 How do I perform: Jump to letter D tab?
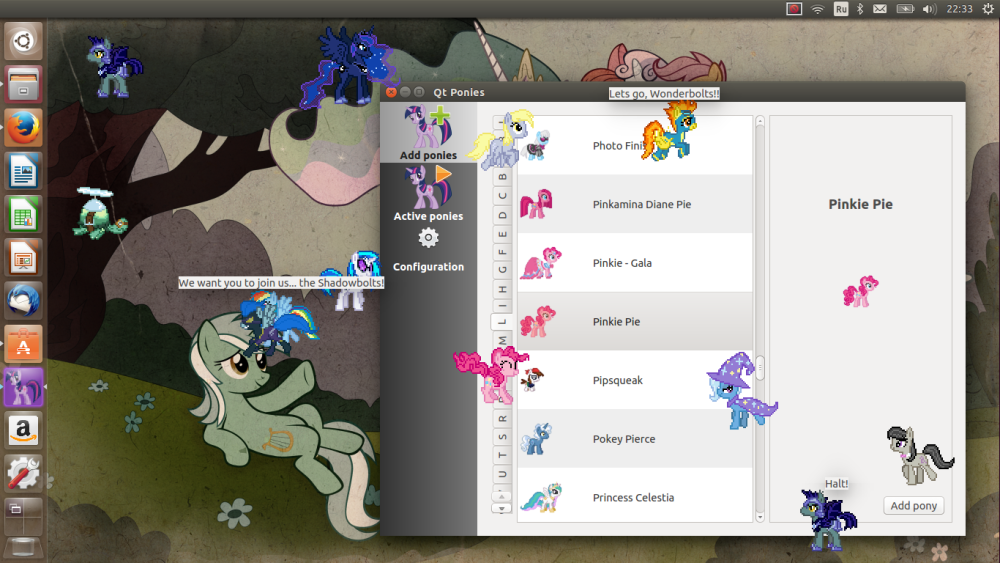pos(503,214)
